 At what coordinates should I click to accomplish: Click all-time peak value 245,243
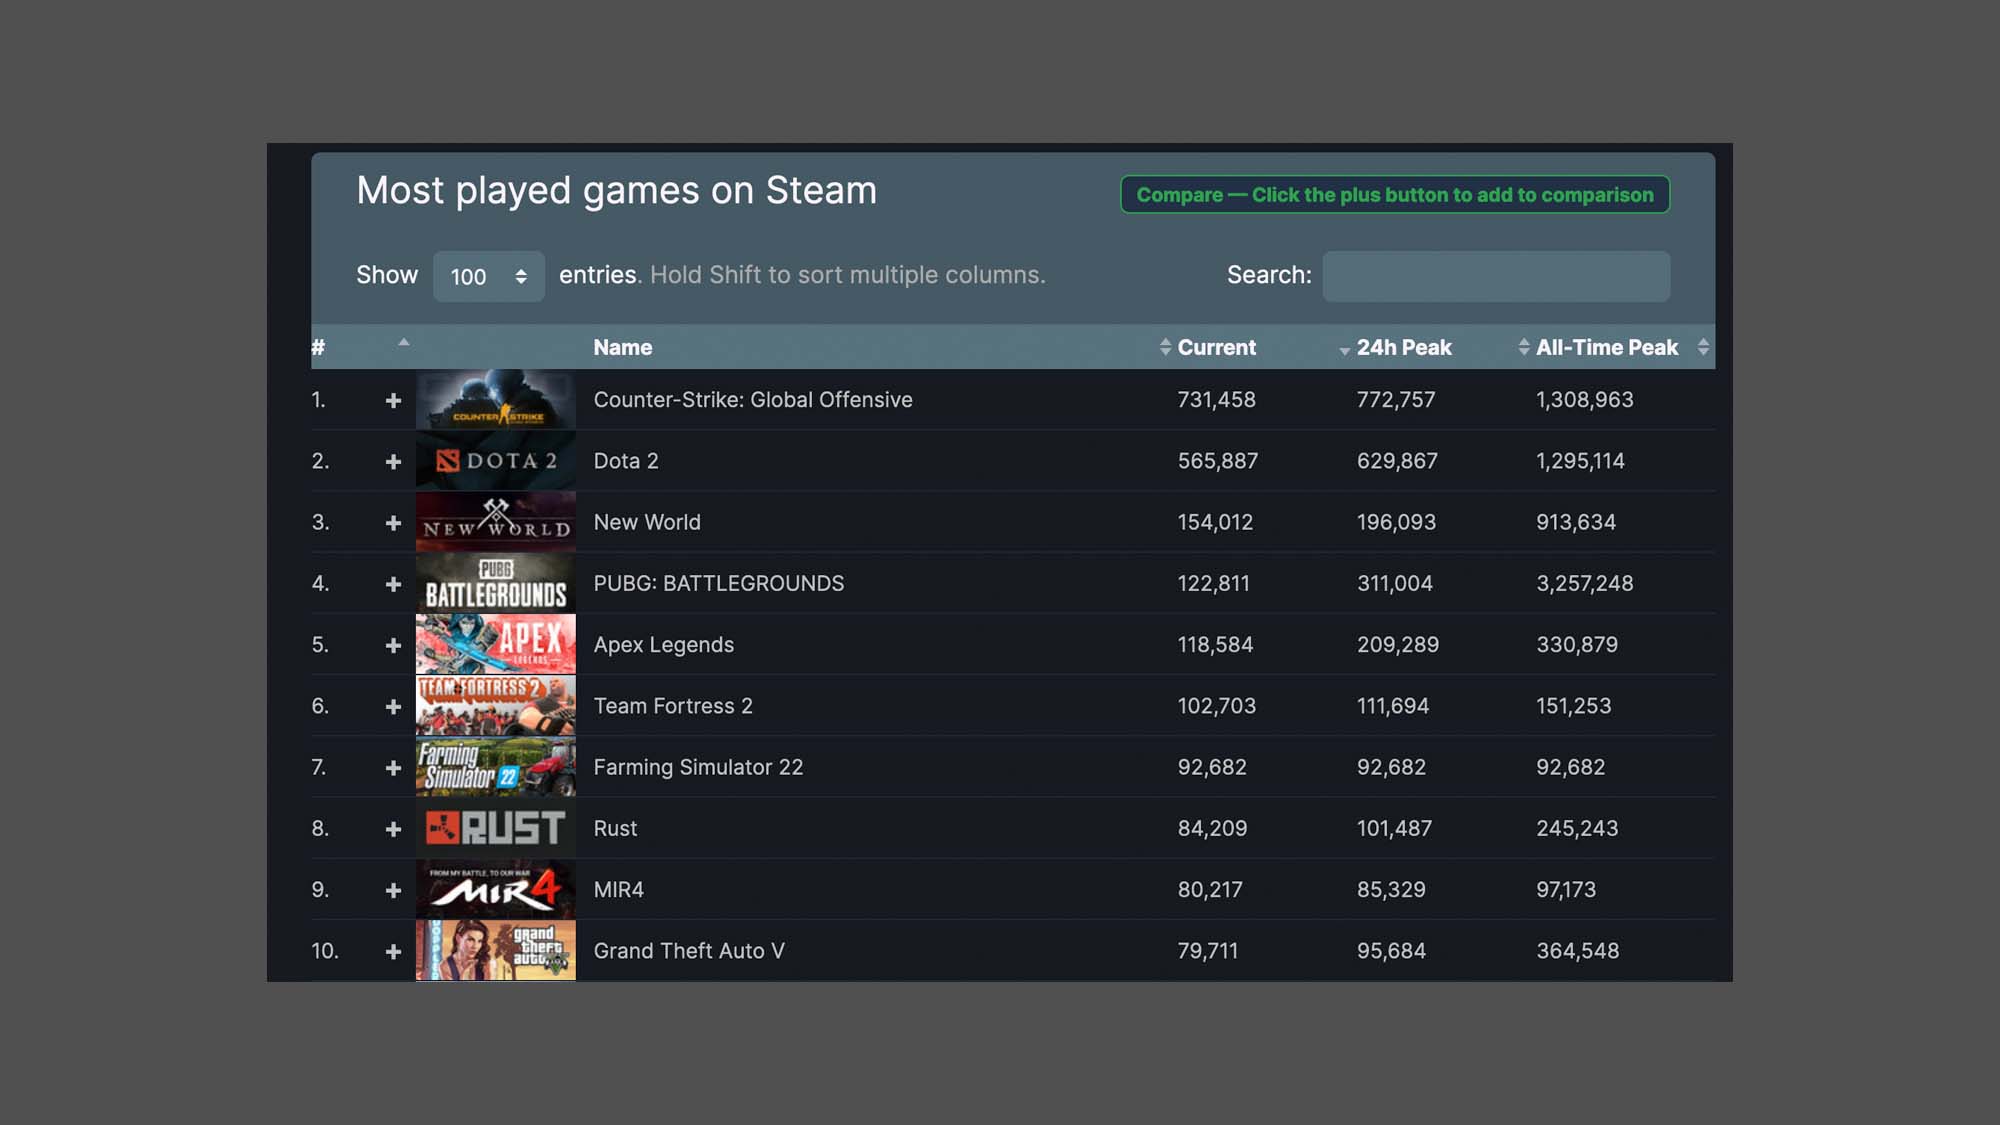pos(1577,828)
